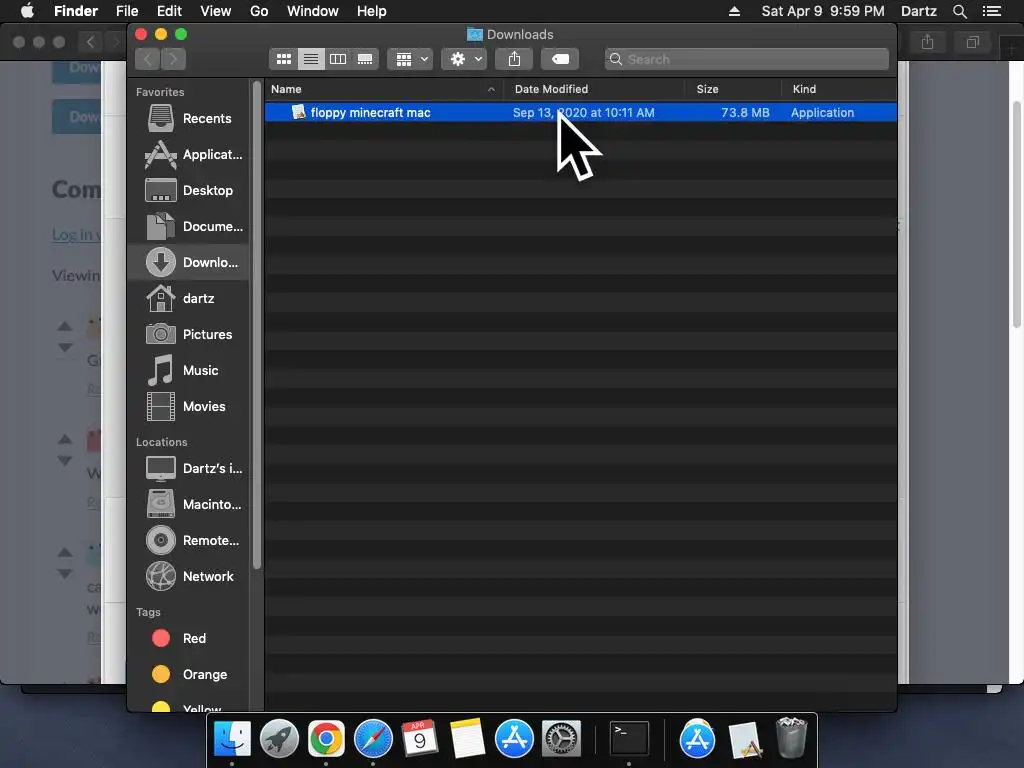Image resolution: width=1024 pixels, height=768 pixels.
Task: Open the View menu
Action: (x=216, y=11)
